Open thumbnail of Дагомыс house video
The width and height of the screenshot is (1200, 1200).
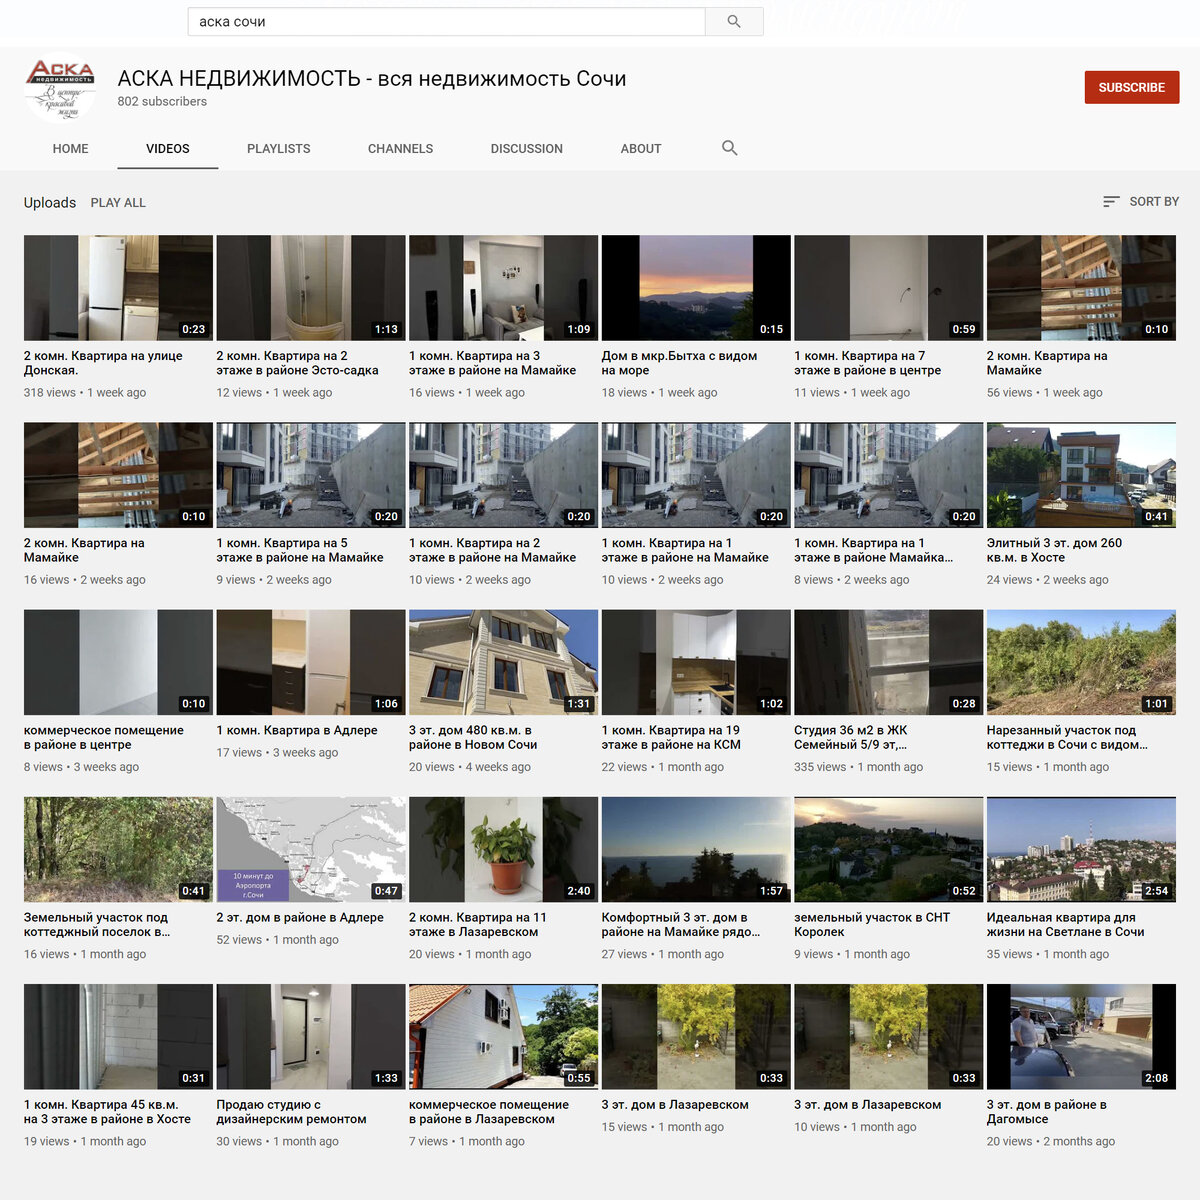[1081, 1037]
